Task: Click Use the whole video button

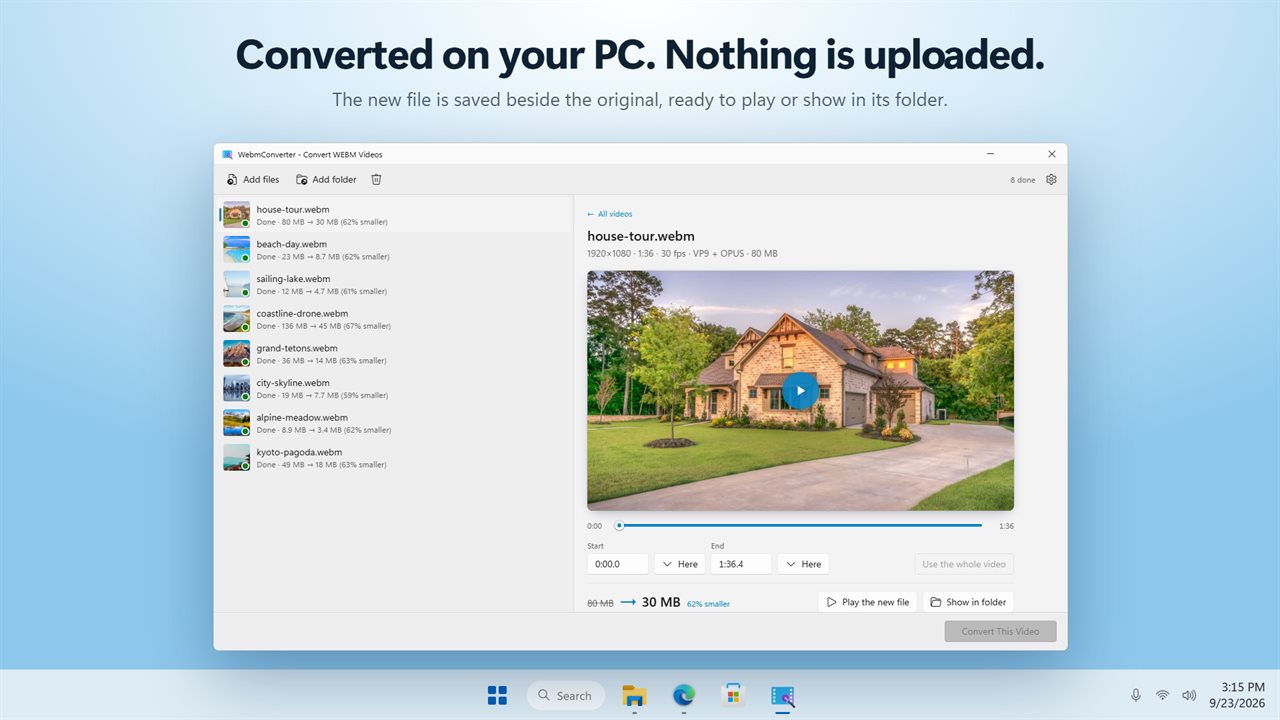Action: pyautogui.click(x=964, y=564)
